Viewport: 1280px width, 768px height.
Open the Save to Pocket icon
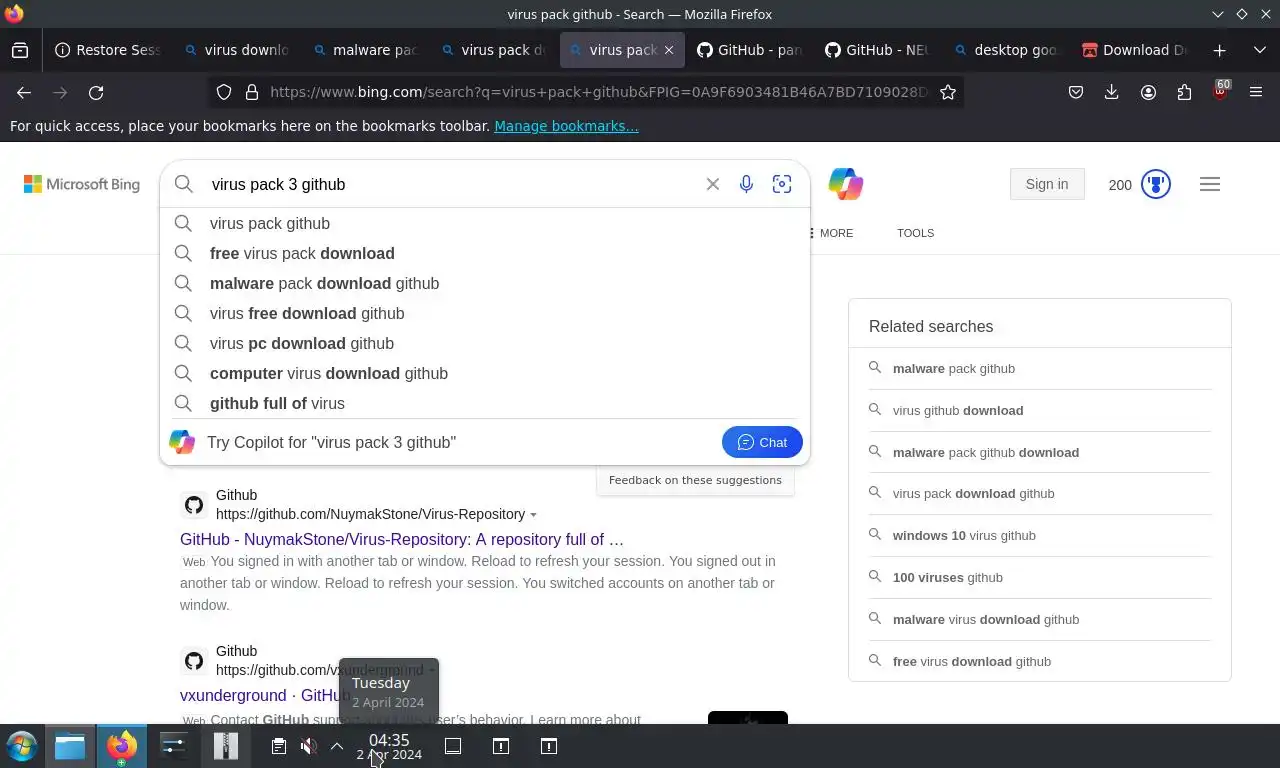pos(1076,92)
